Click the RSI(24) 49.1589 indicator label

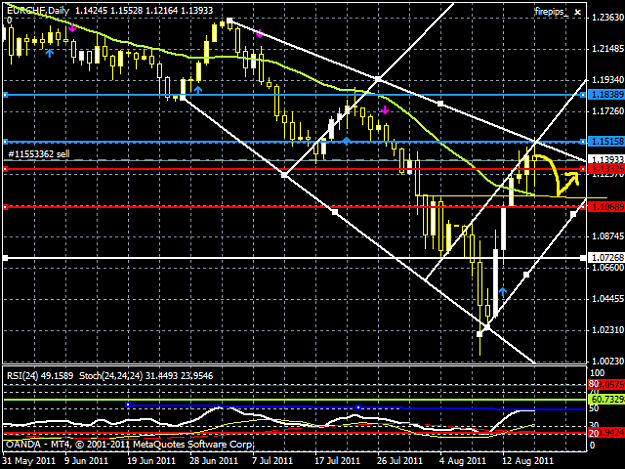[x=40, y=376]
